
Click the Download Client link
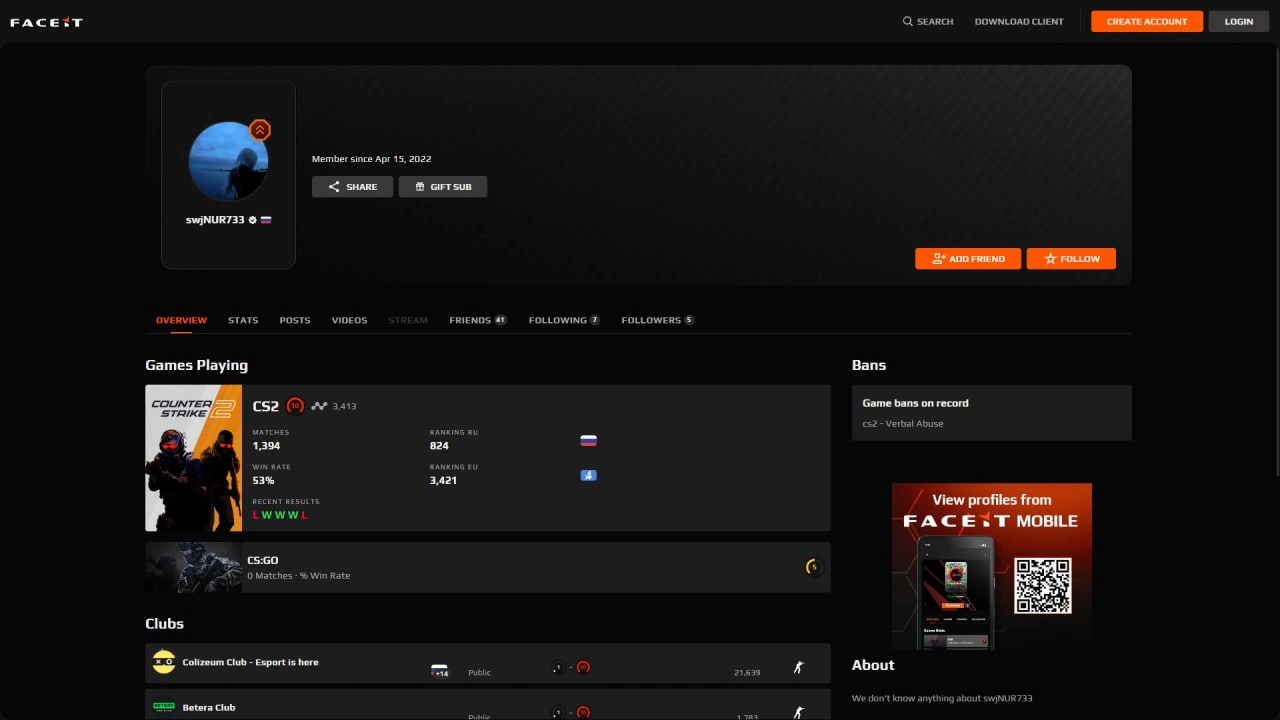click(x=1019, y=21)
